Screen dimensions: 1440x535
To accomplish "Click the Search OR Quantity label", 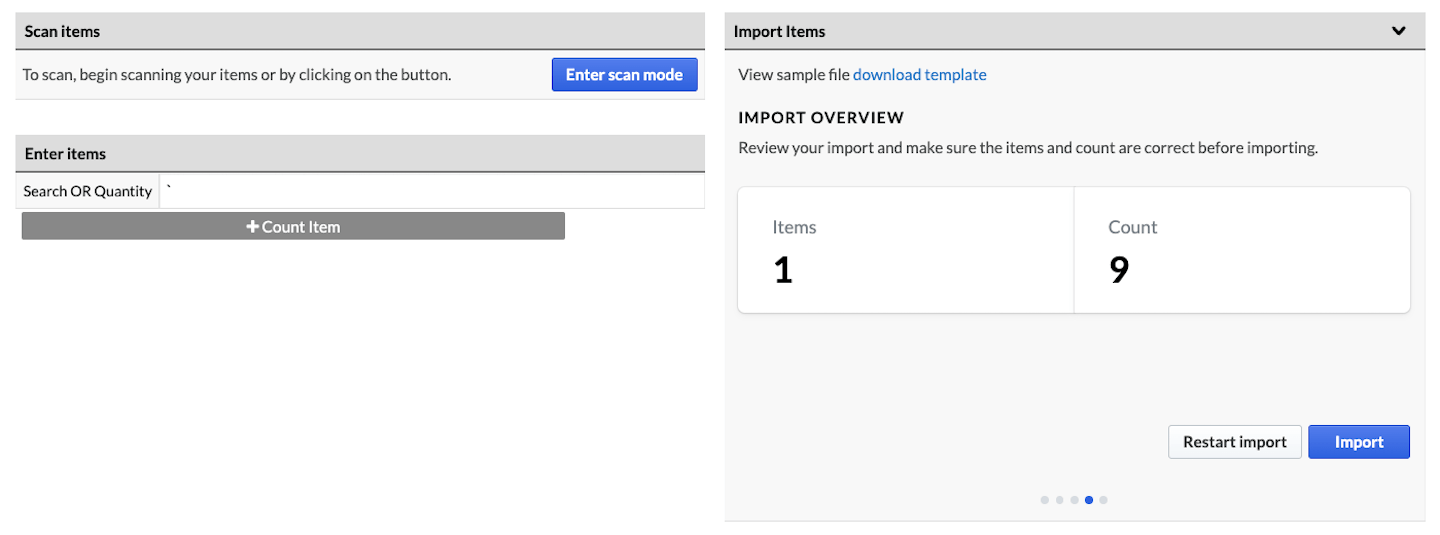I will point(88,191).
